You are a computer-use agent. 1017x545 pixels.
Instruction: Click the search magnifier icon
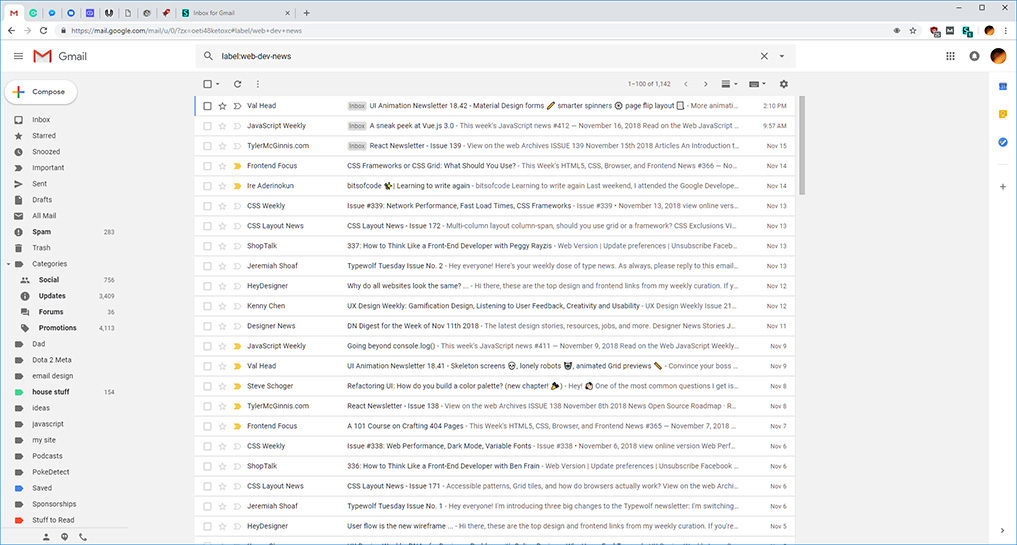[x=208, y=56]
